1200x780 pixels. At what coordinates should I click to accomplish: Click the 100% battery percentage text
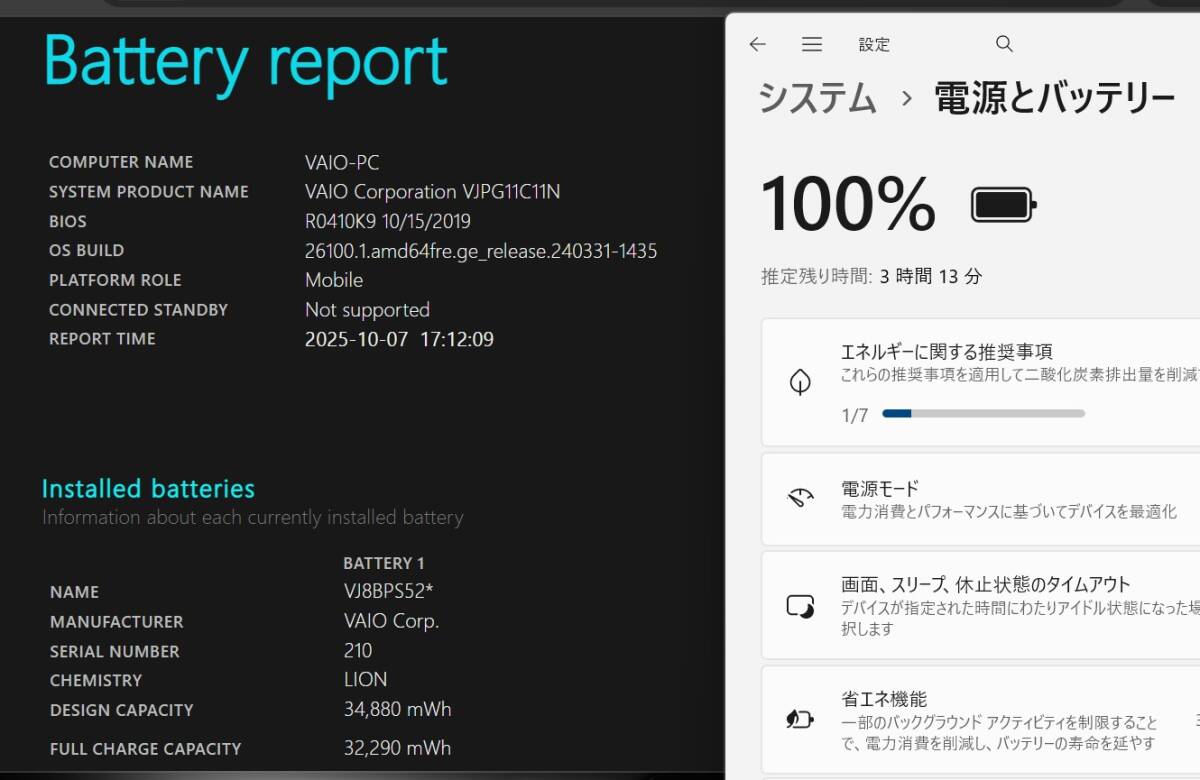pyautogui.click(x=848, y=205)
